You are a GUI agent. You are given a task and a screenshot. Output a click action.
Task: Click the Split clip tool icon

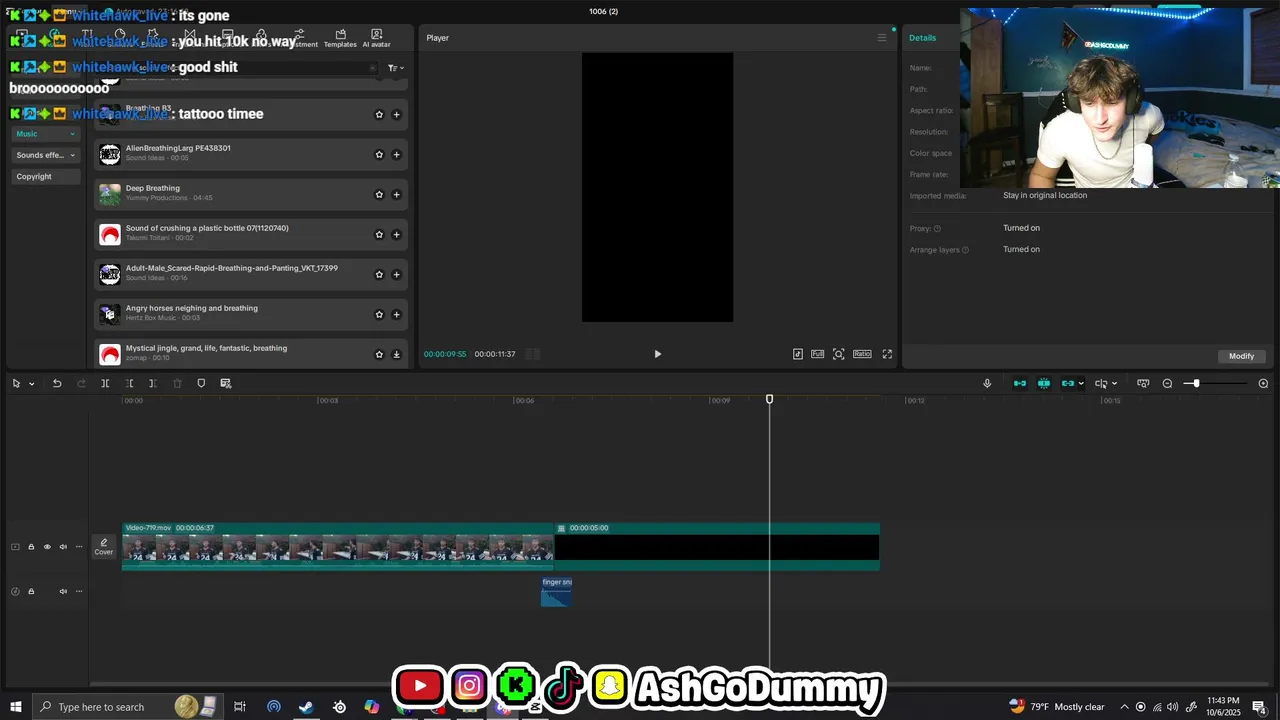105,383
